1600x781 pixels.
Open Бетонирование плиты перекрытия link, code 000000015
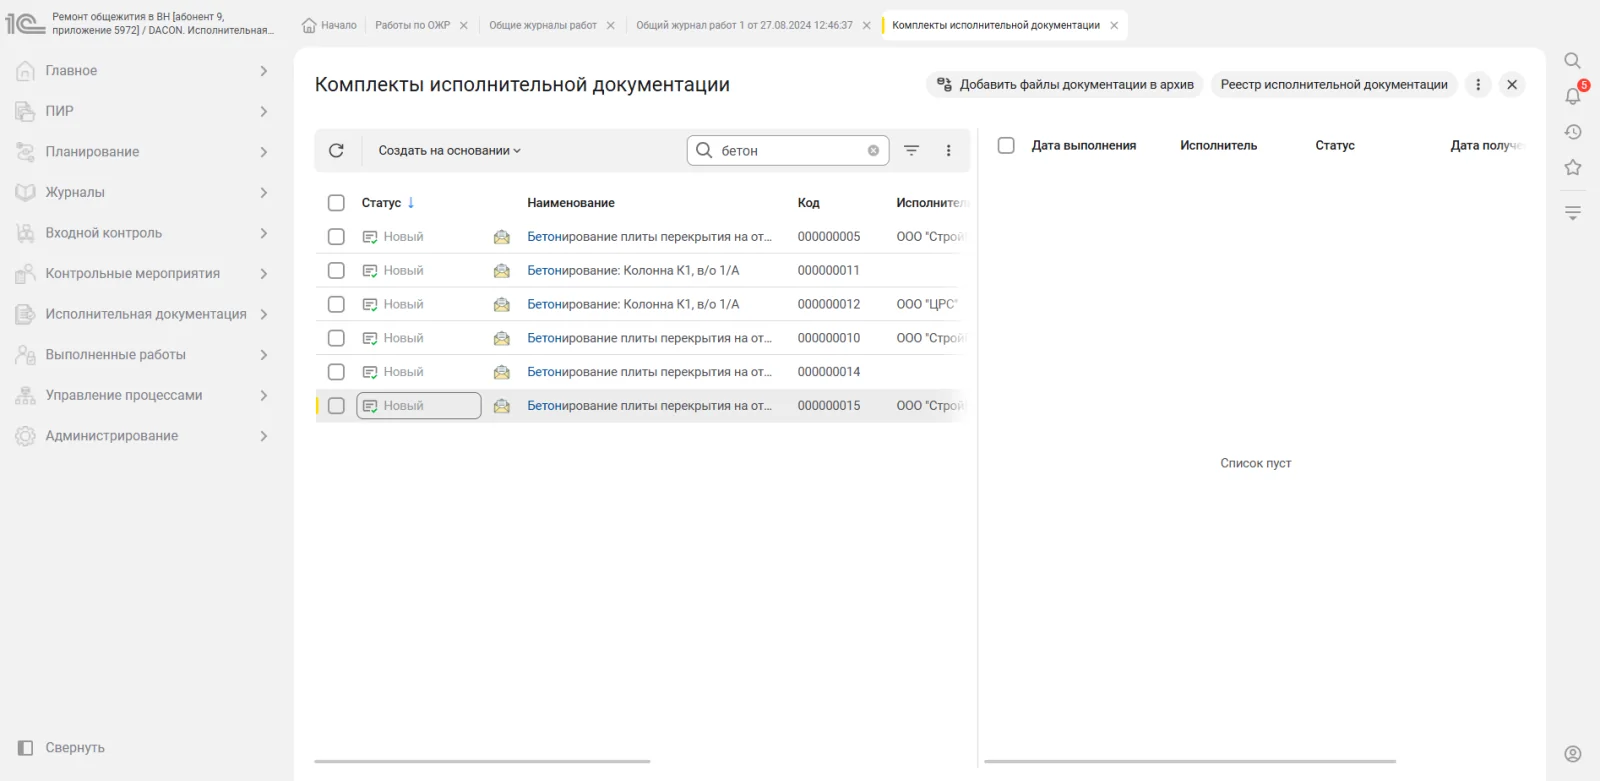pyautogui.click(x=649, y=406)
